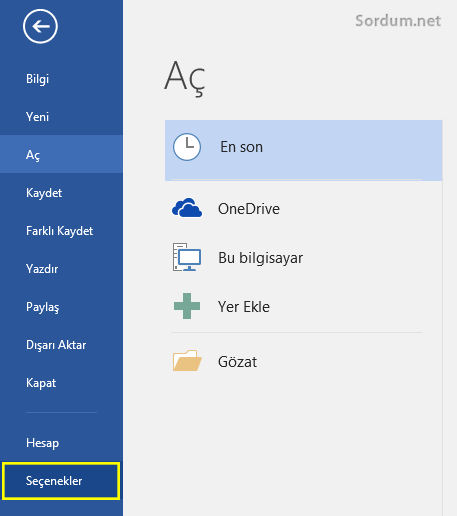Open Farklı Kaydet

tap(61, 231)
